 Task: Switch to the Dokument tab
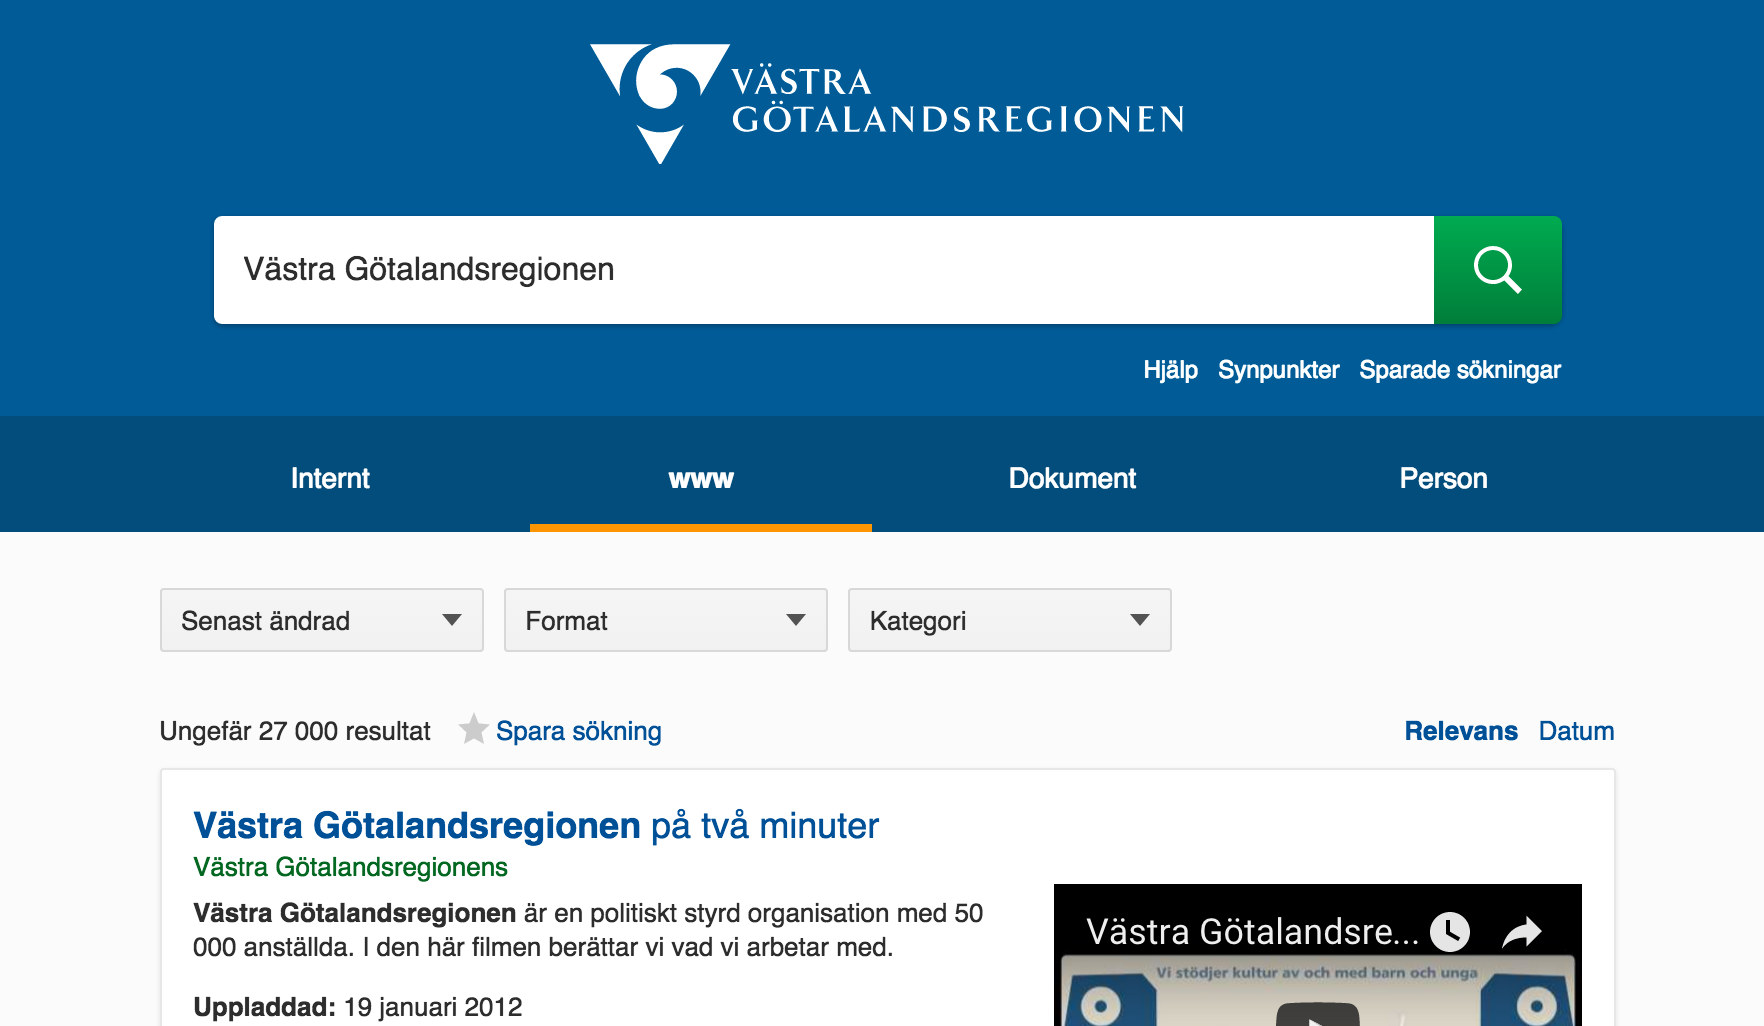(1072, 479)
